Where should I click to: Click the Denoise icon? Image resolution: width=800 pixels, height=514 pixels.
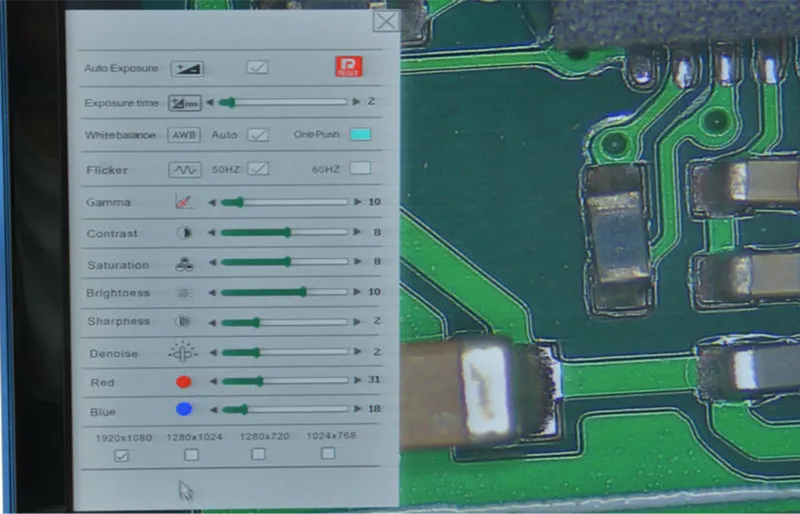(183, 352)
